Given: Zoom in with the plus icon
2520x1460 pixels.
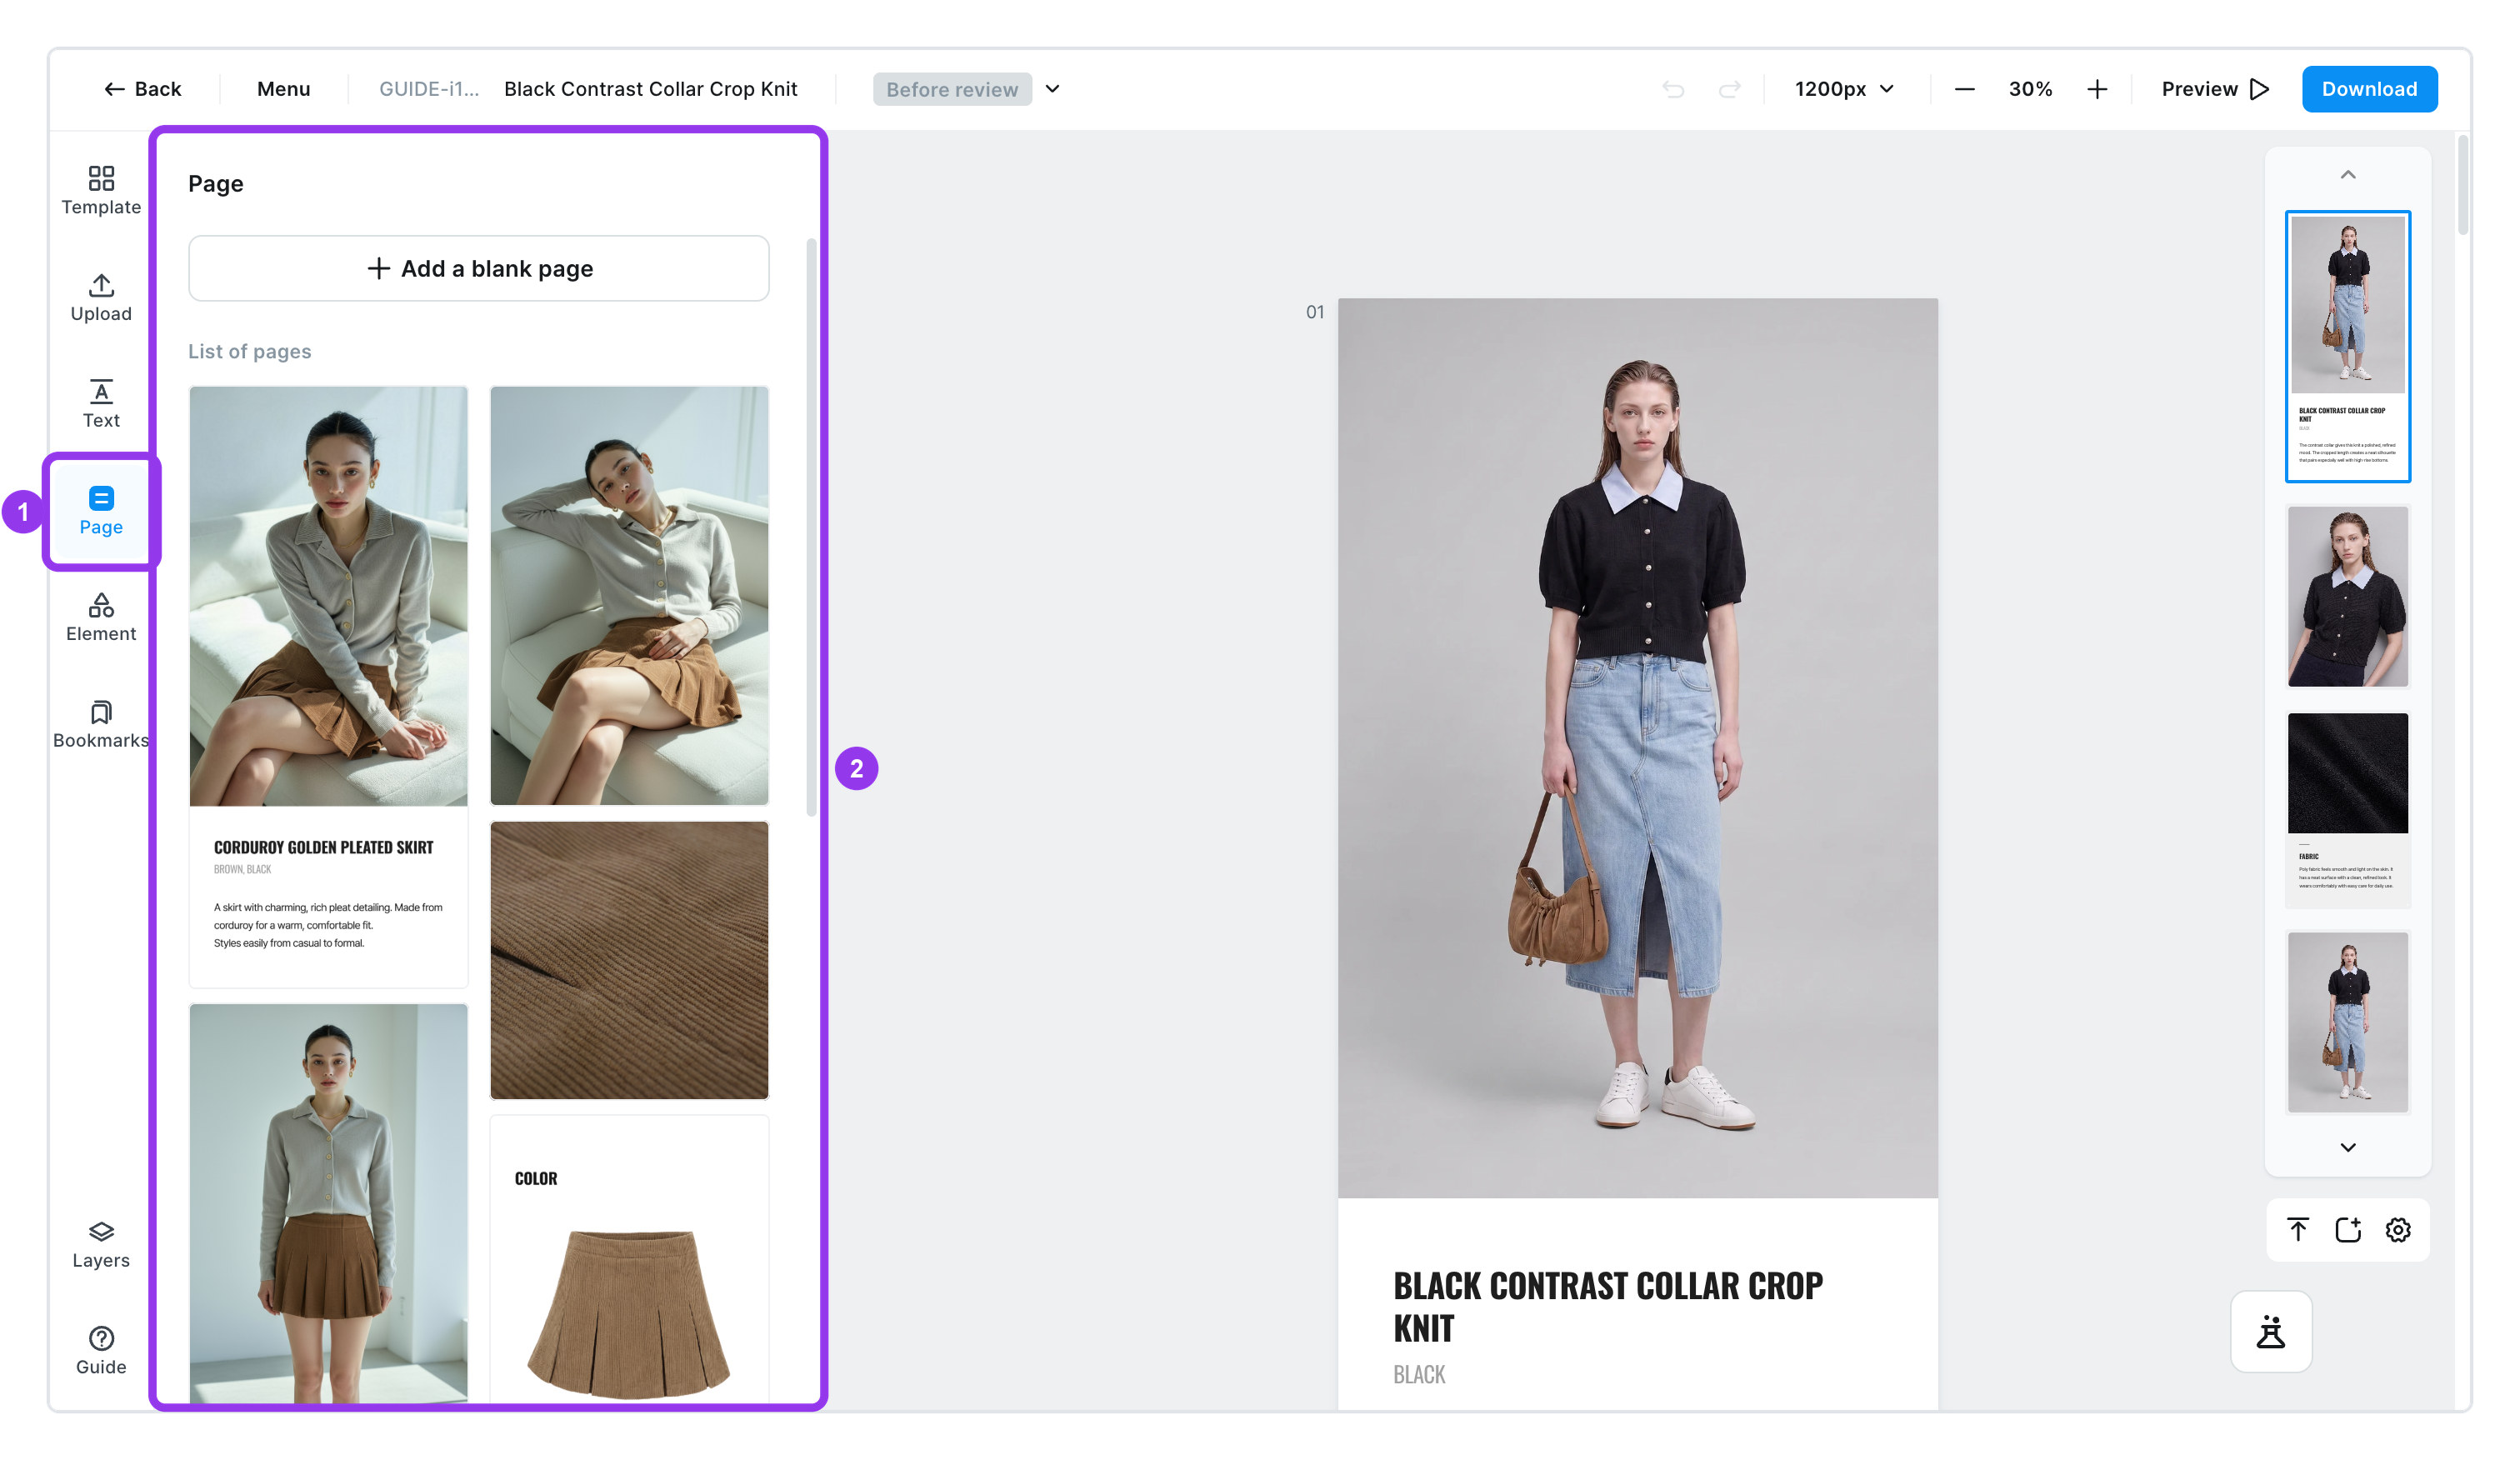Looking at the screenshot, I should coord(2097,89).
